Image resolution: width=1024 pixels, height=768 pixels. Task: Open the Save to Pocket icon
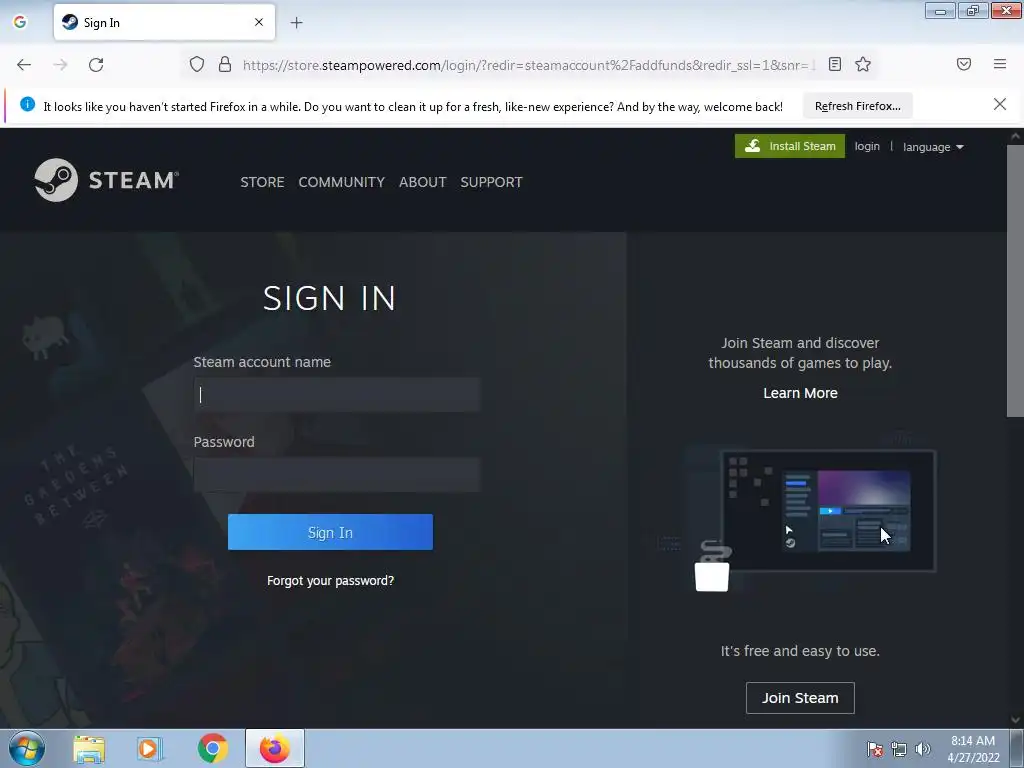(x=964, y=64)
